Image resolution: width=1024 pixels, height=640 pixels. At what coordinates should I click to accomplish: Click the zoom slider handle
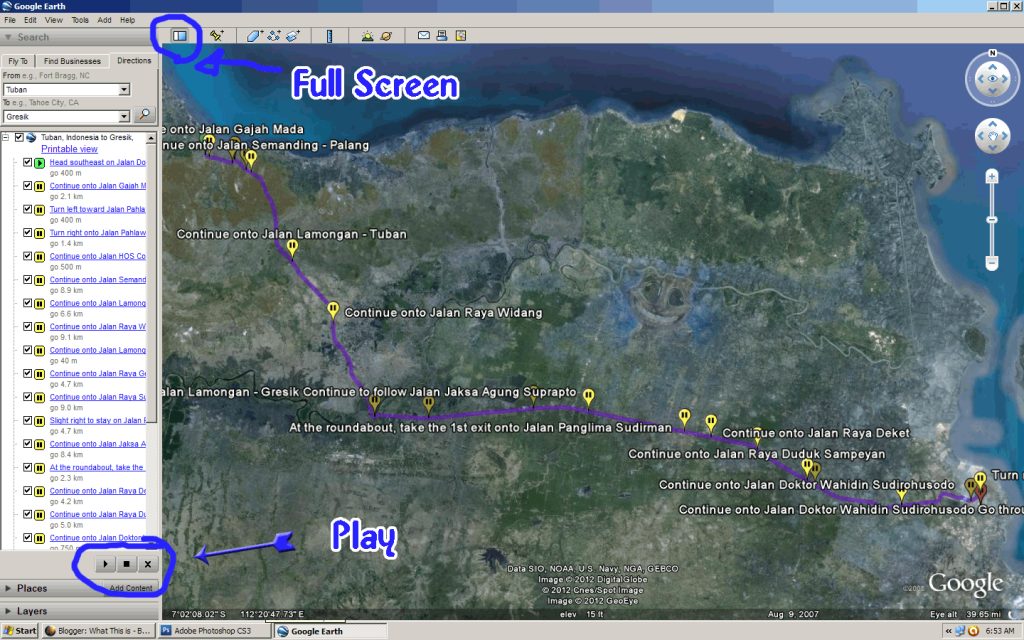coord(991,219)
